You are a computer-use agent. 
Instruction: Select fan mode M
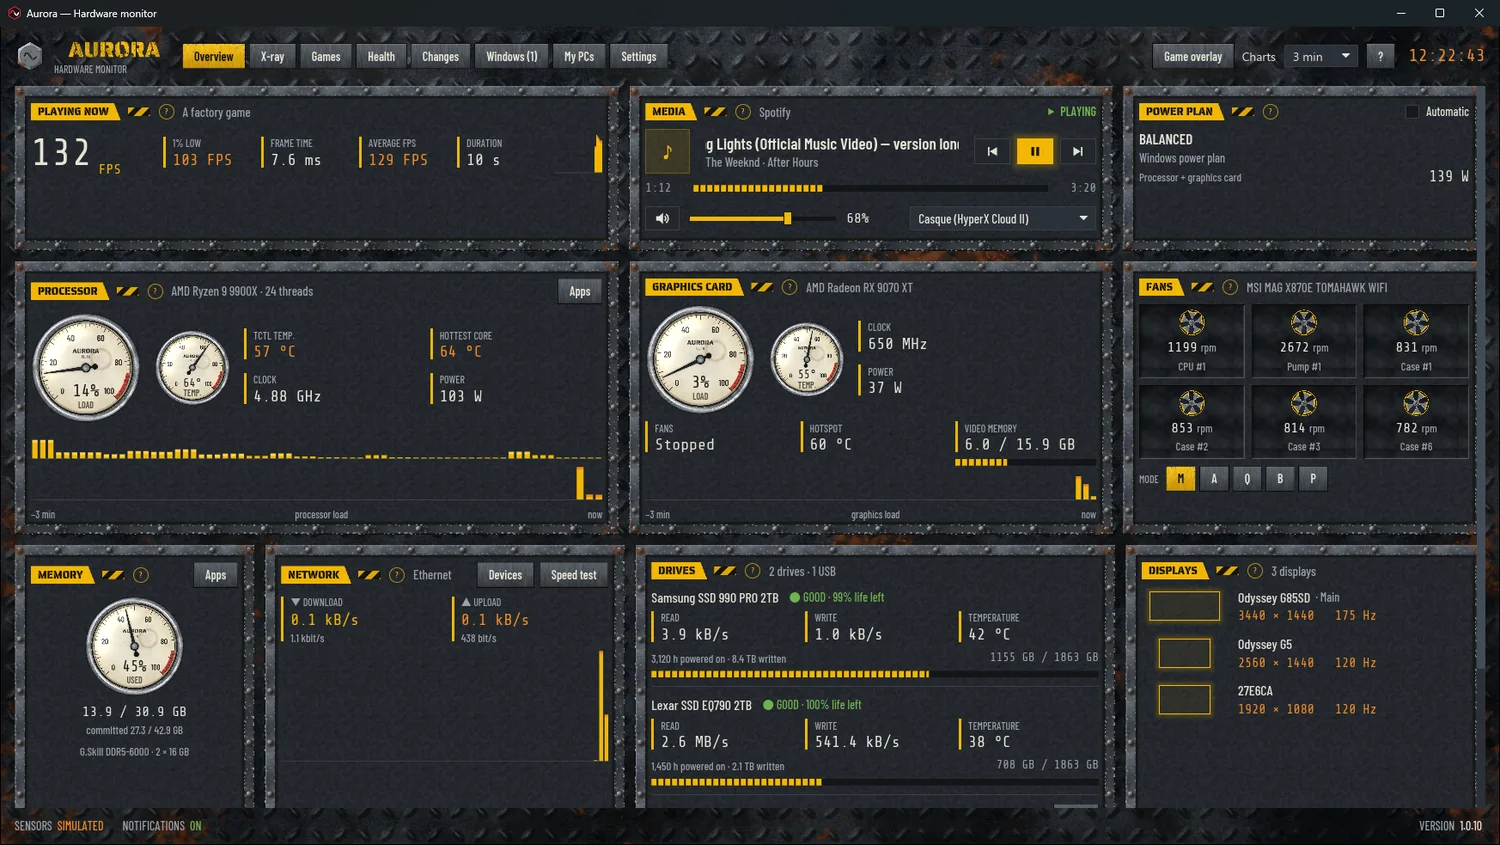(1181, 479)
